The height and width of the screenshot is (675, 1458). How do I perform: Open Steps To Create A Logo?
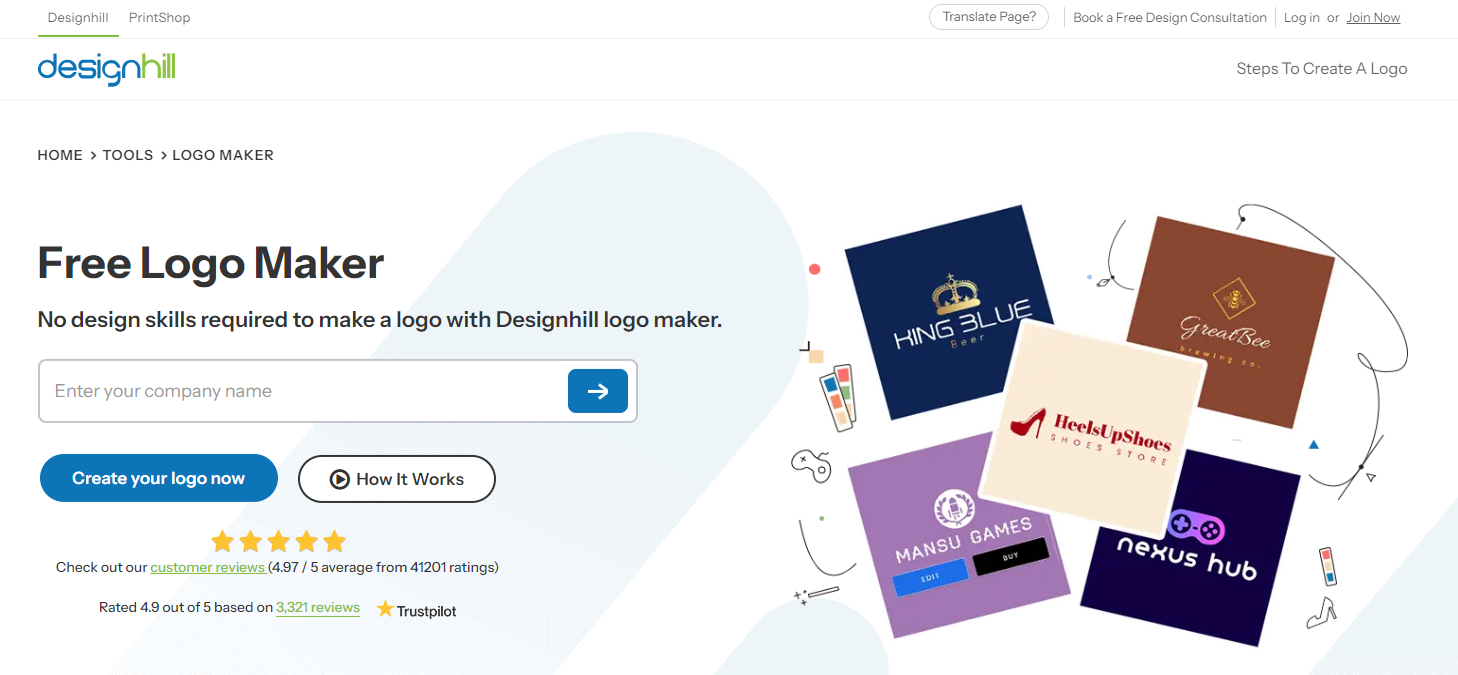click(x=1322, y=69)
